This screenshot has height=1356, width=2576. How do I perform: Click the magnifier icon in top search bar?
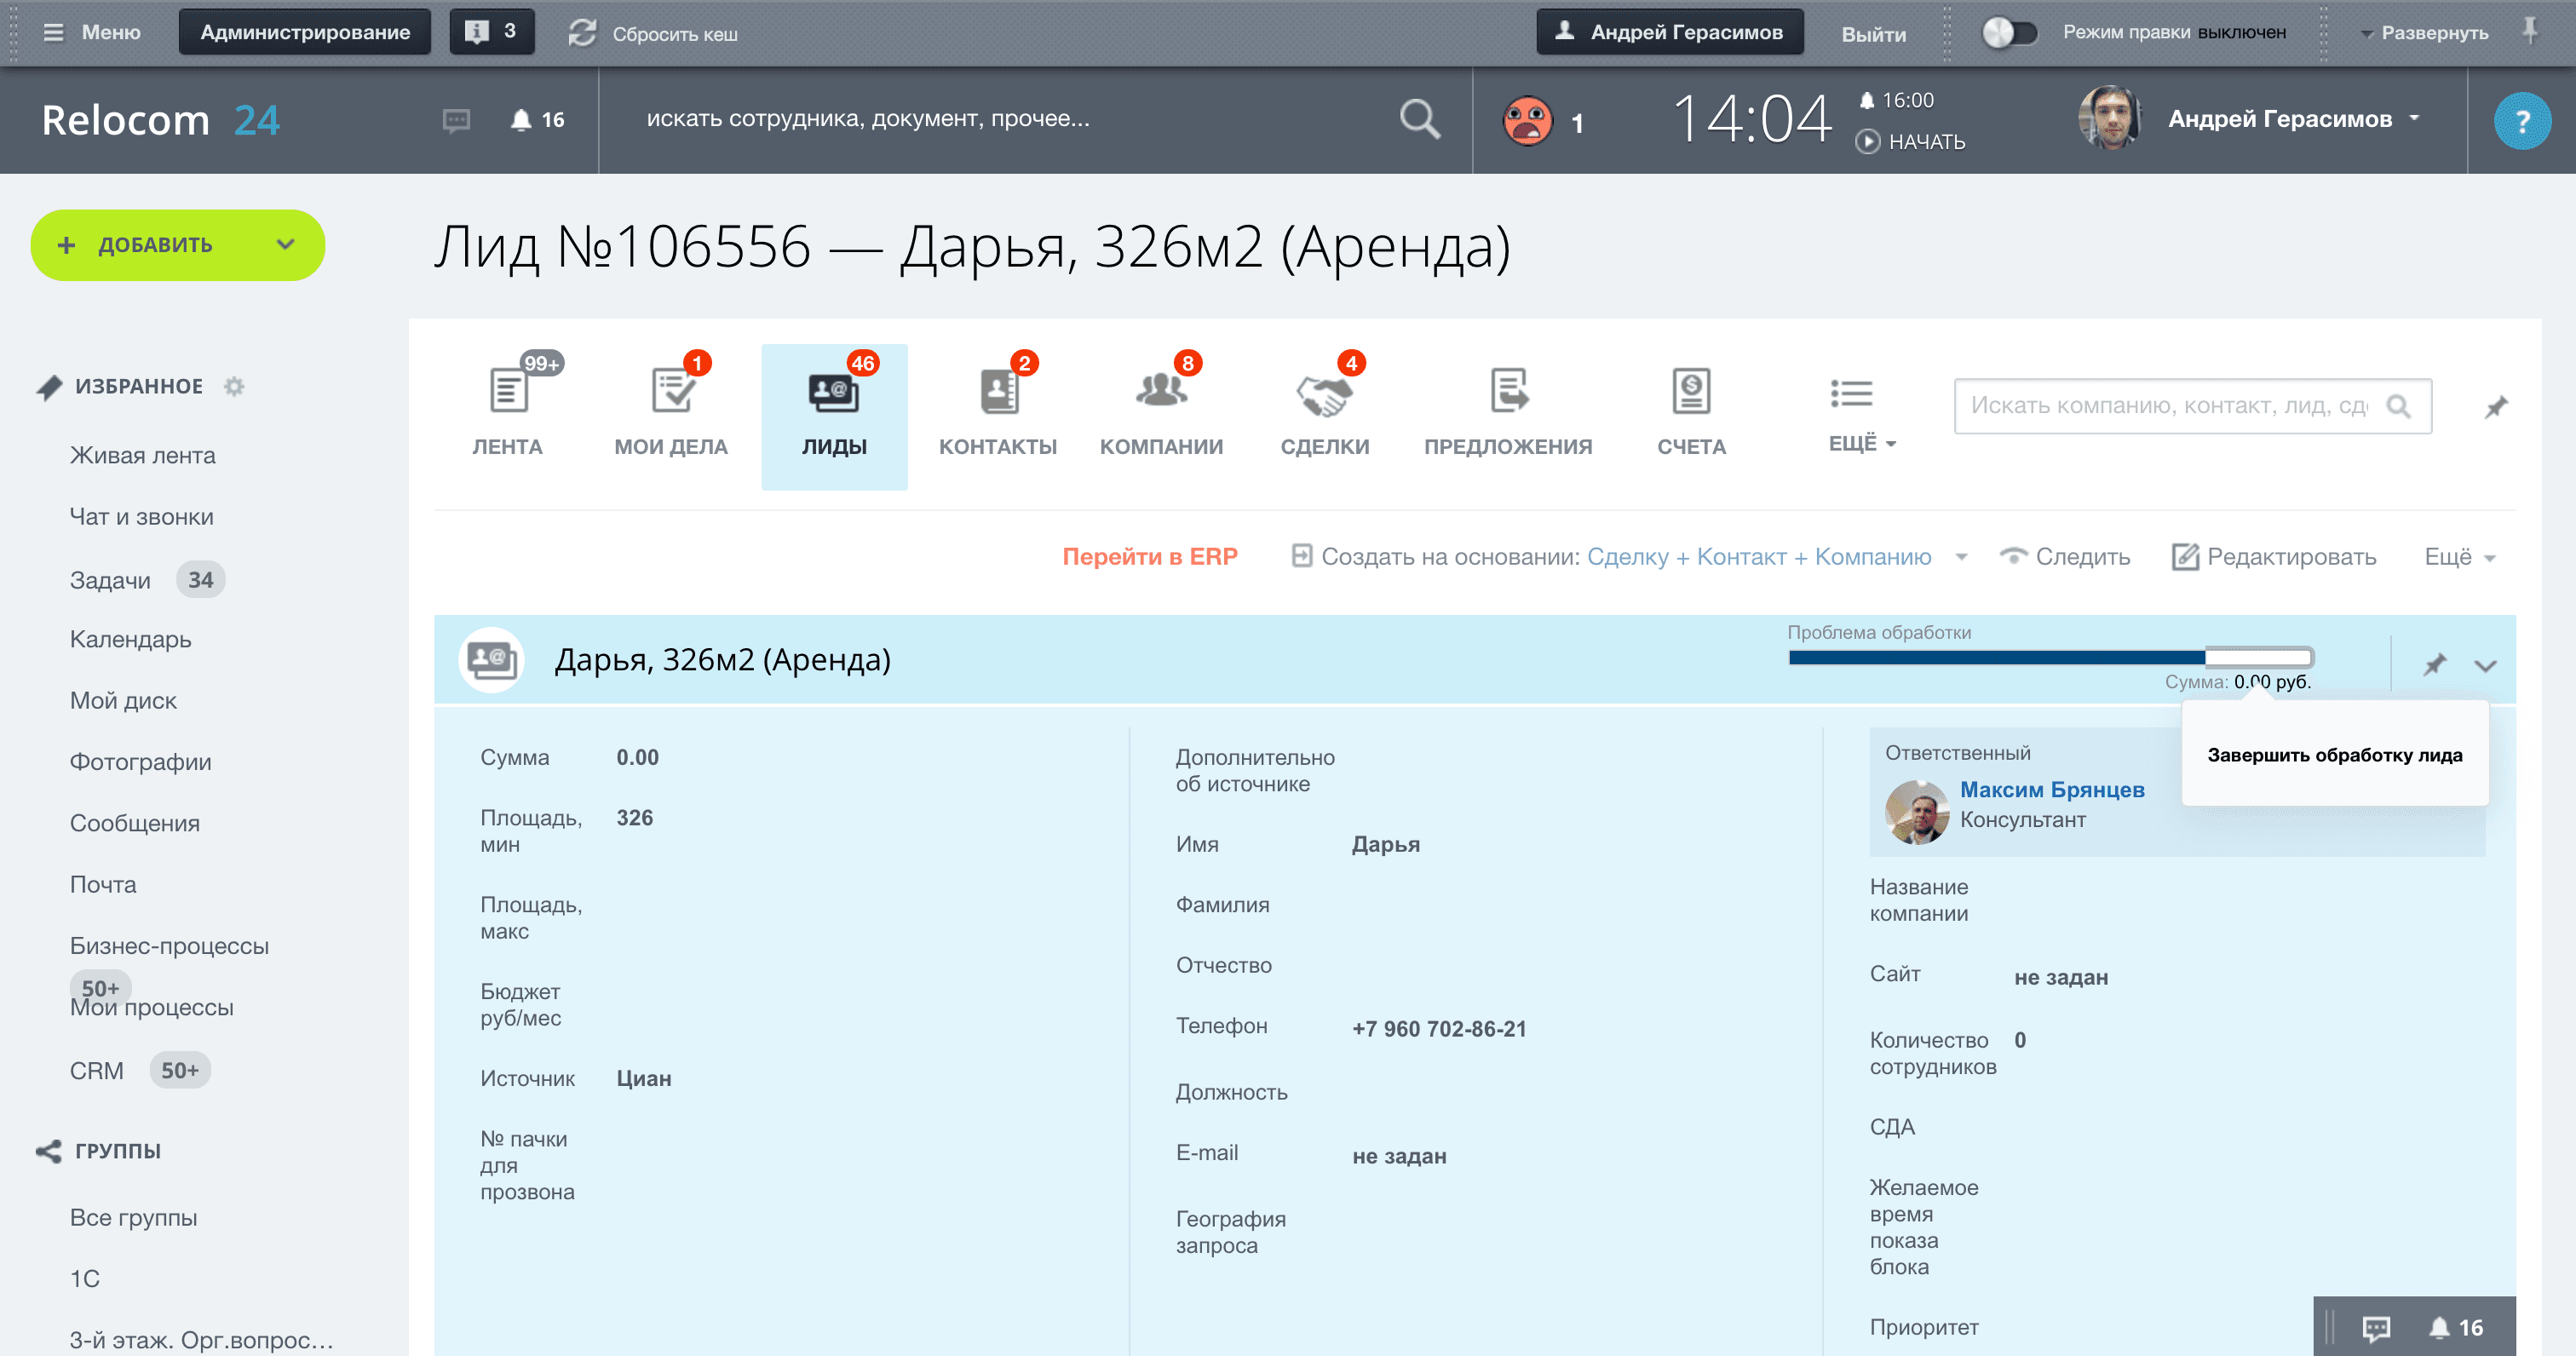point(1419,119)
